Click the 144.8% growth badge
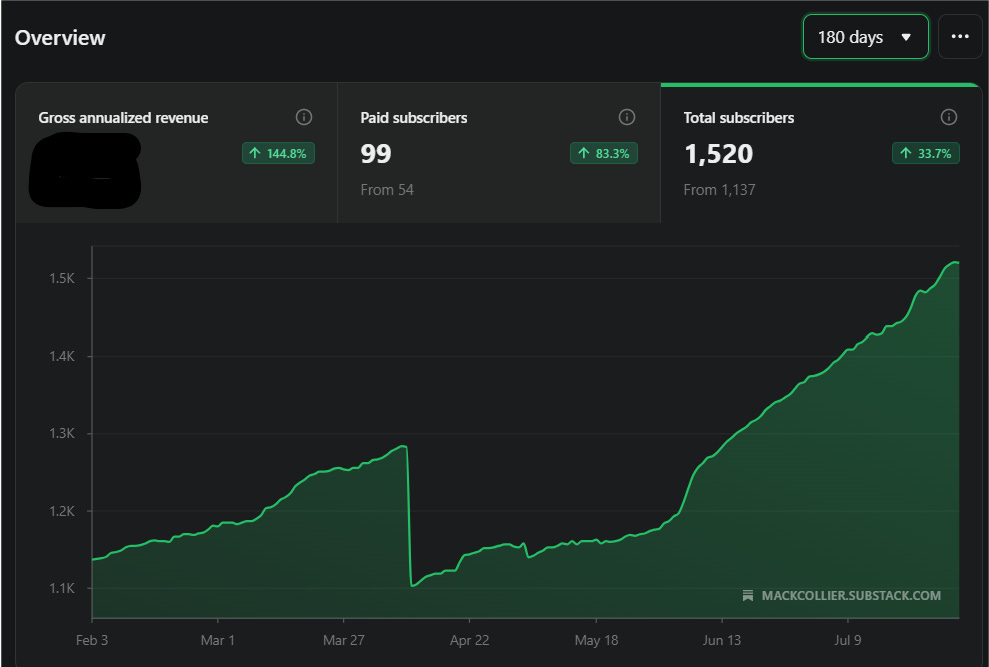Viewport: 989px width, 667px height. tap(278, 153)
